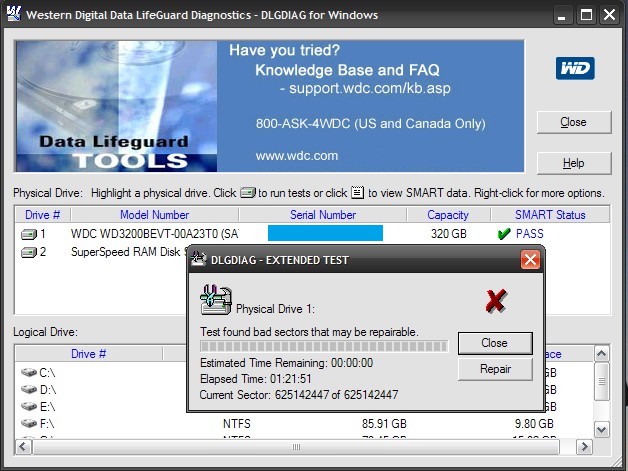Image resolution: width=628 pixels, height=471 pixels.
Task: Click the SMART data icon in instructions
Action: click(x=357, y=193)
